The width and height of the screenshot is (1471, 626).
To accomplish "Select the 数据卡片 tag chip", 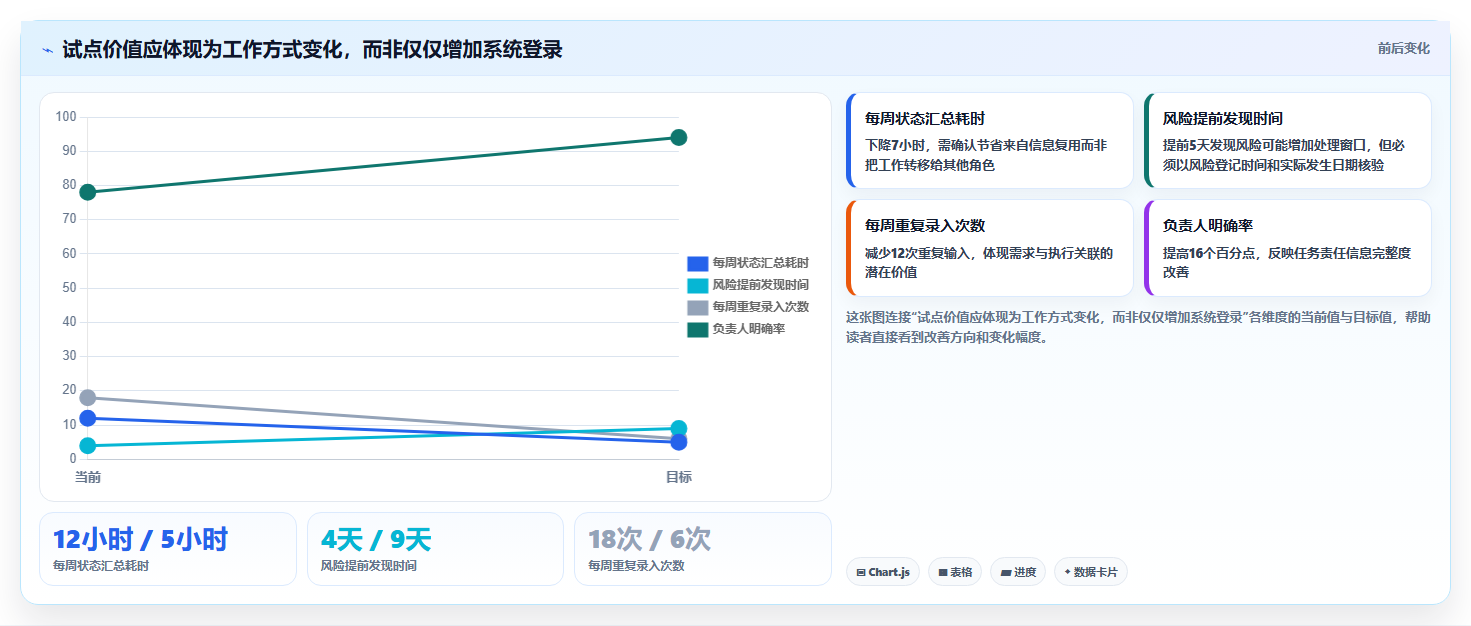I will click(x=1091, y=572).
